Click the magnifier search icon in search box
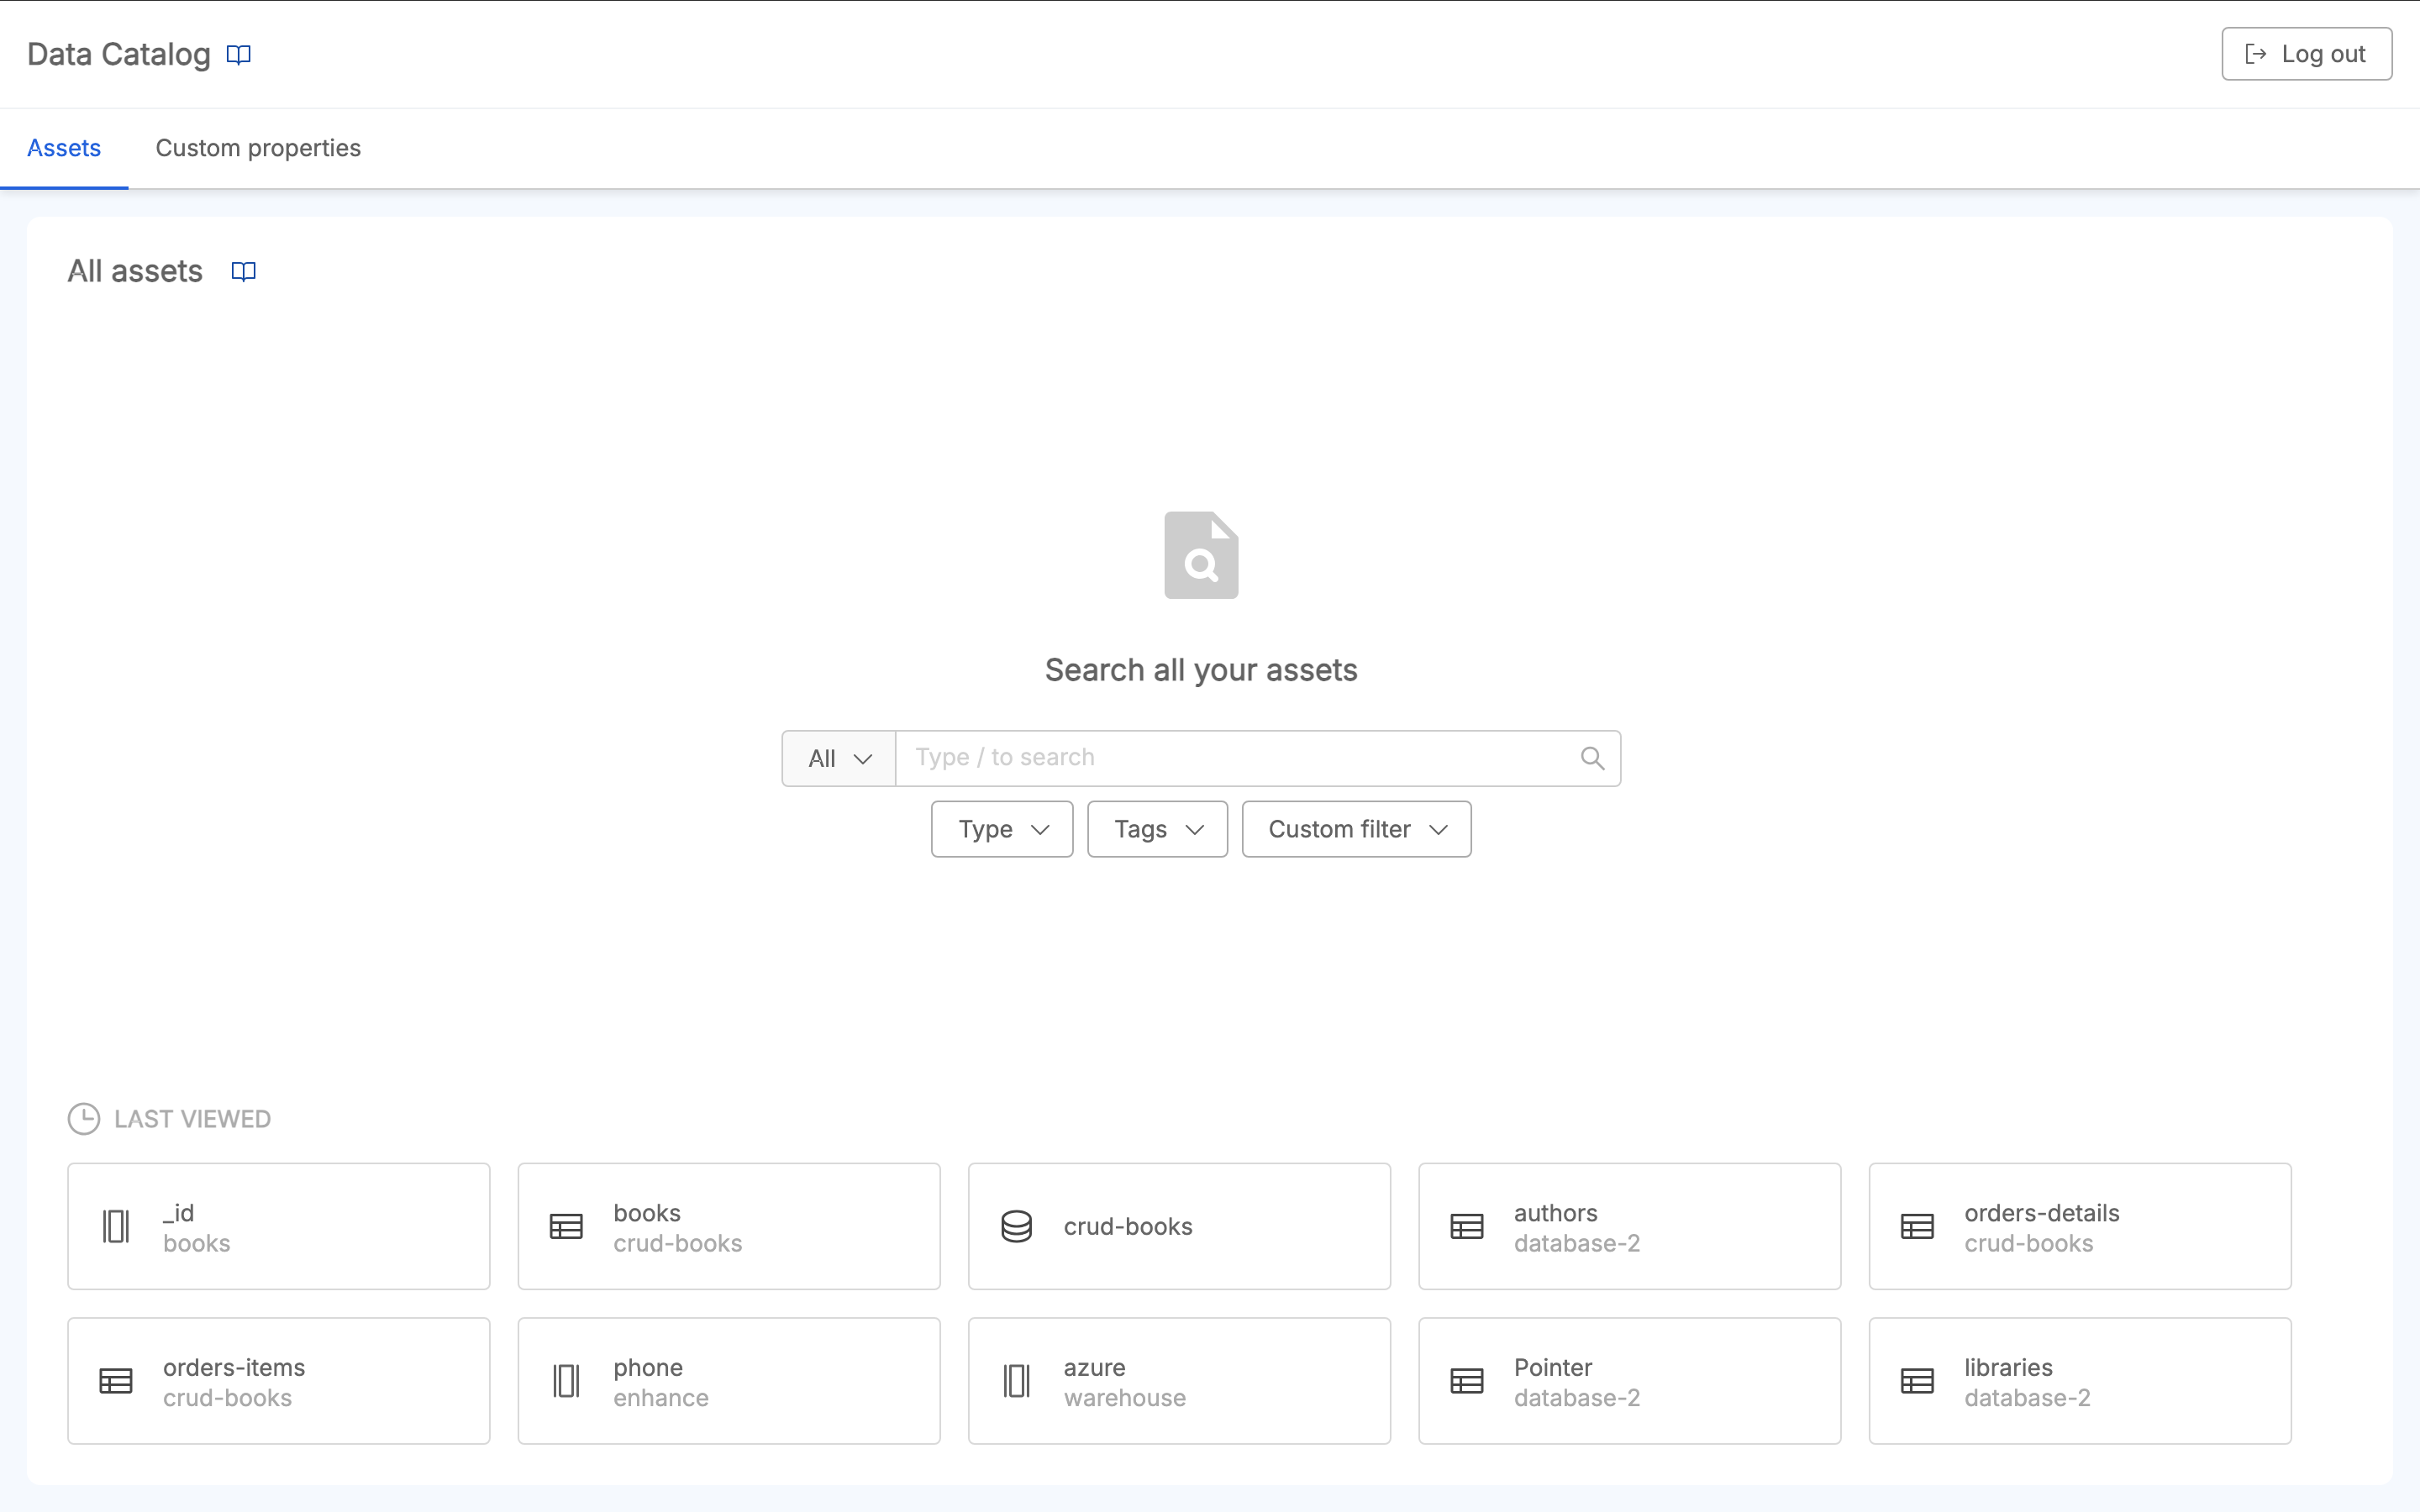 pyautogui.click(x=1592, y=758)
